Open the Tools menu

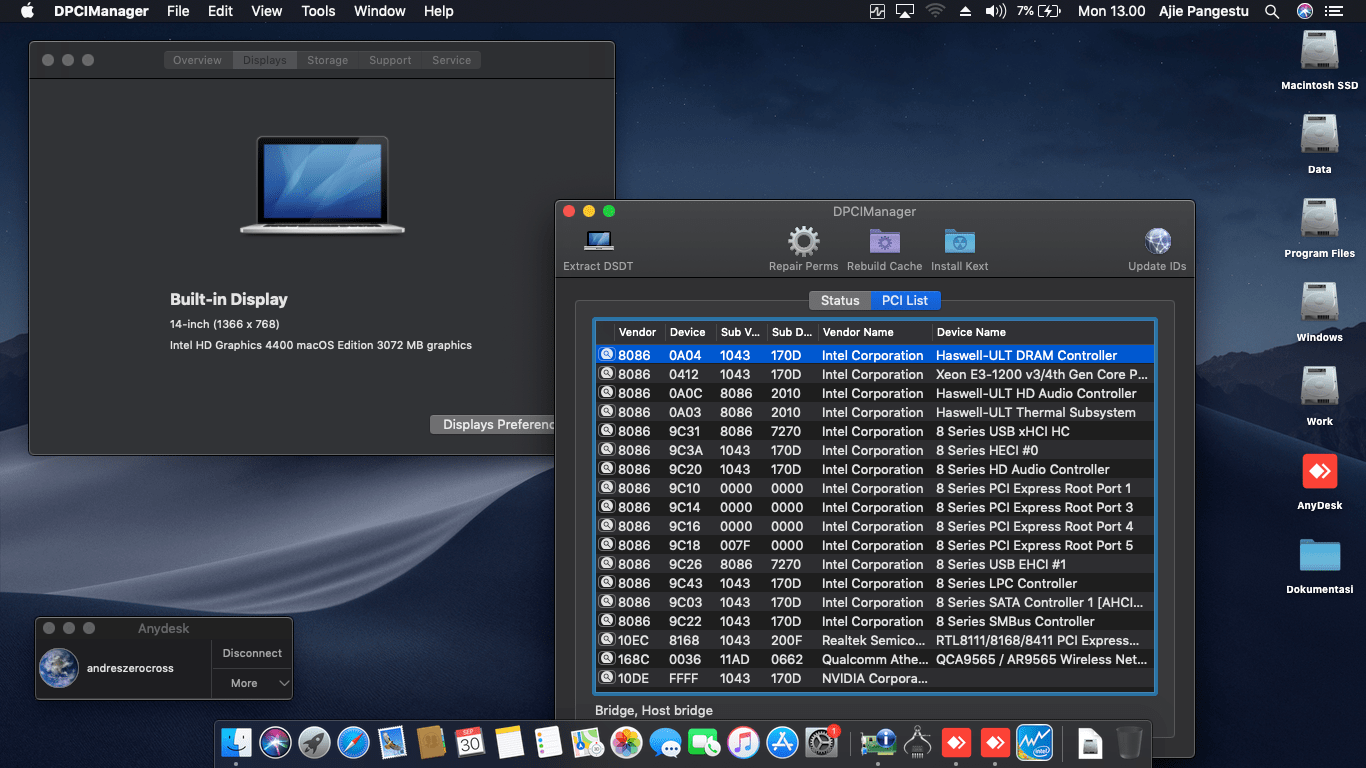318,11
